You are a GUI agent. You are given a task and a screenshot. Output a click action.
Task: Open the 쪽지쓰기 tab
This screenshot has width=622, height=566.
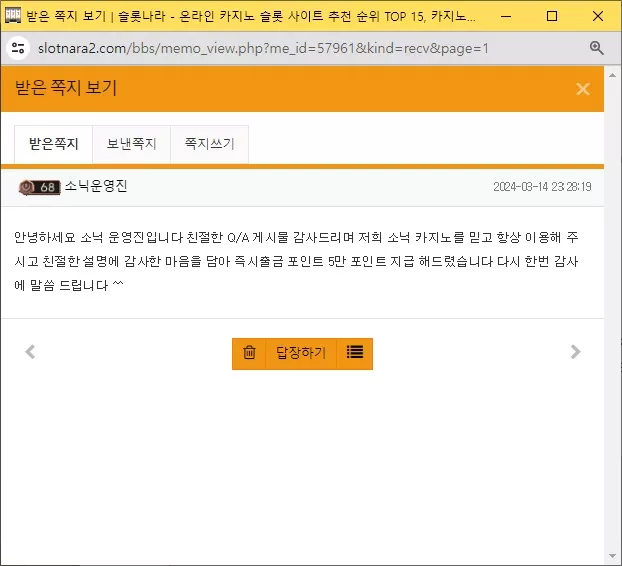pyautogui.click(x=209, y=144)
